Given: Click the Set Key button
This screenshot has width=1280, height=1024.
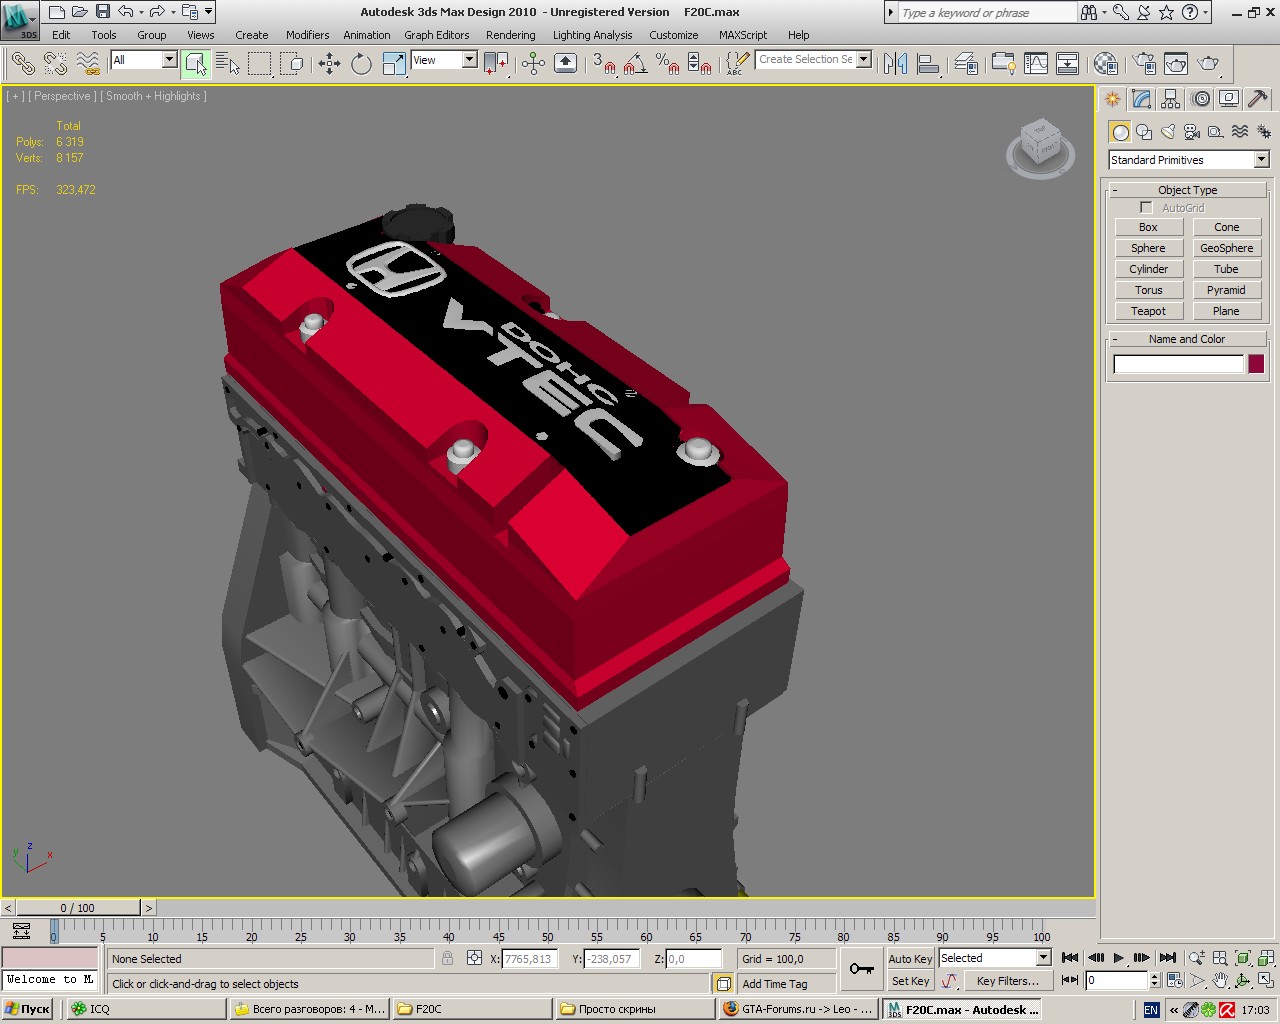Looking at the screenshot, I should (910, 981).
